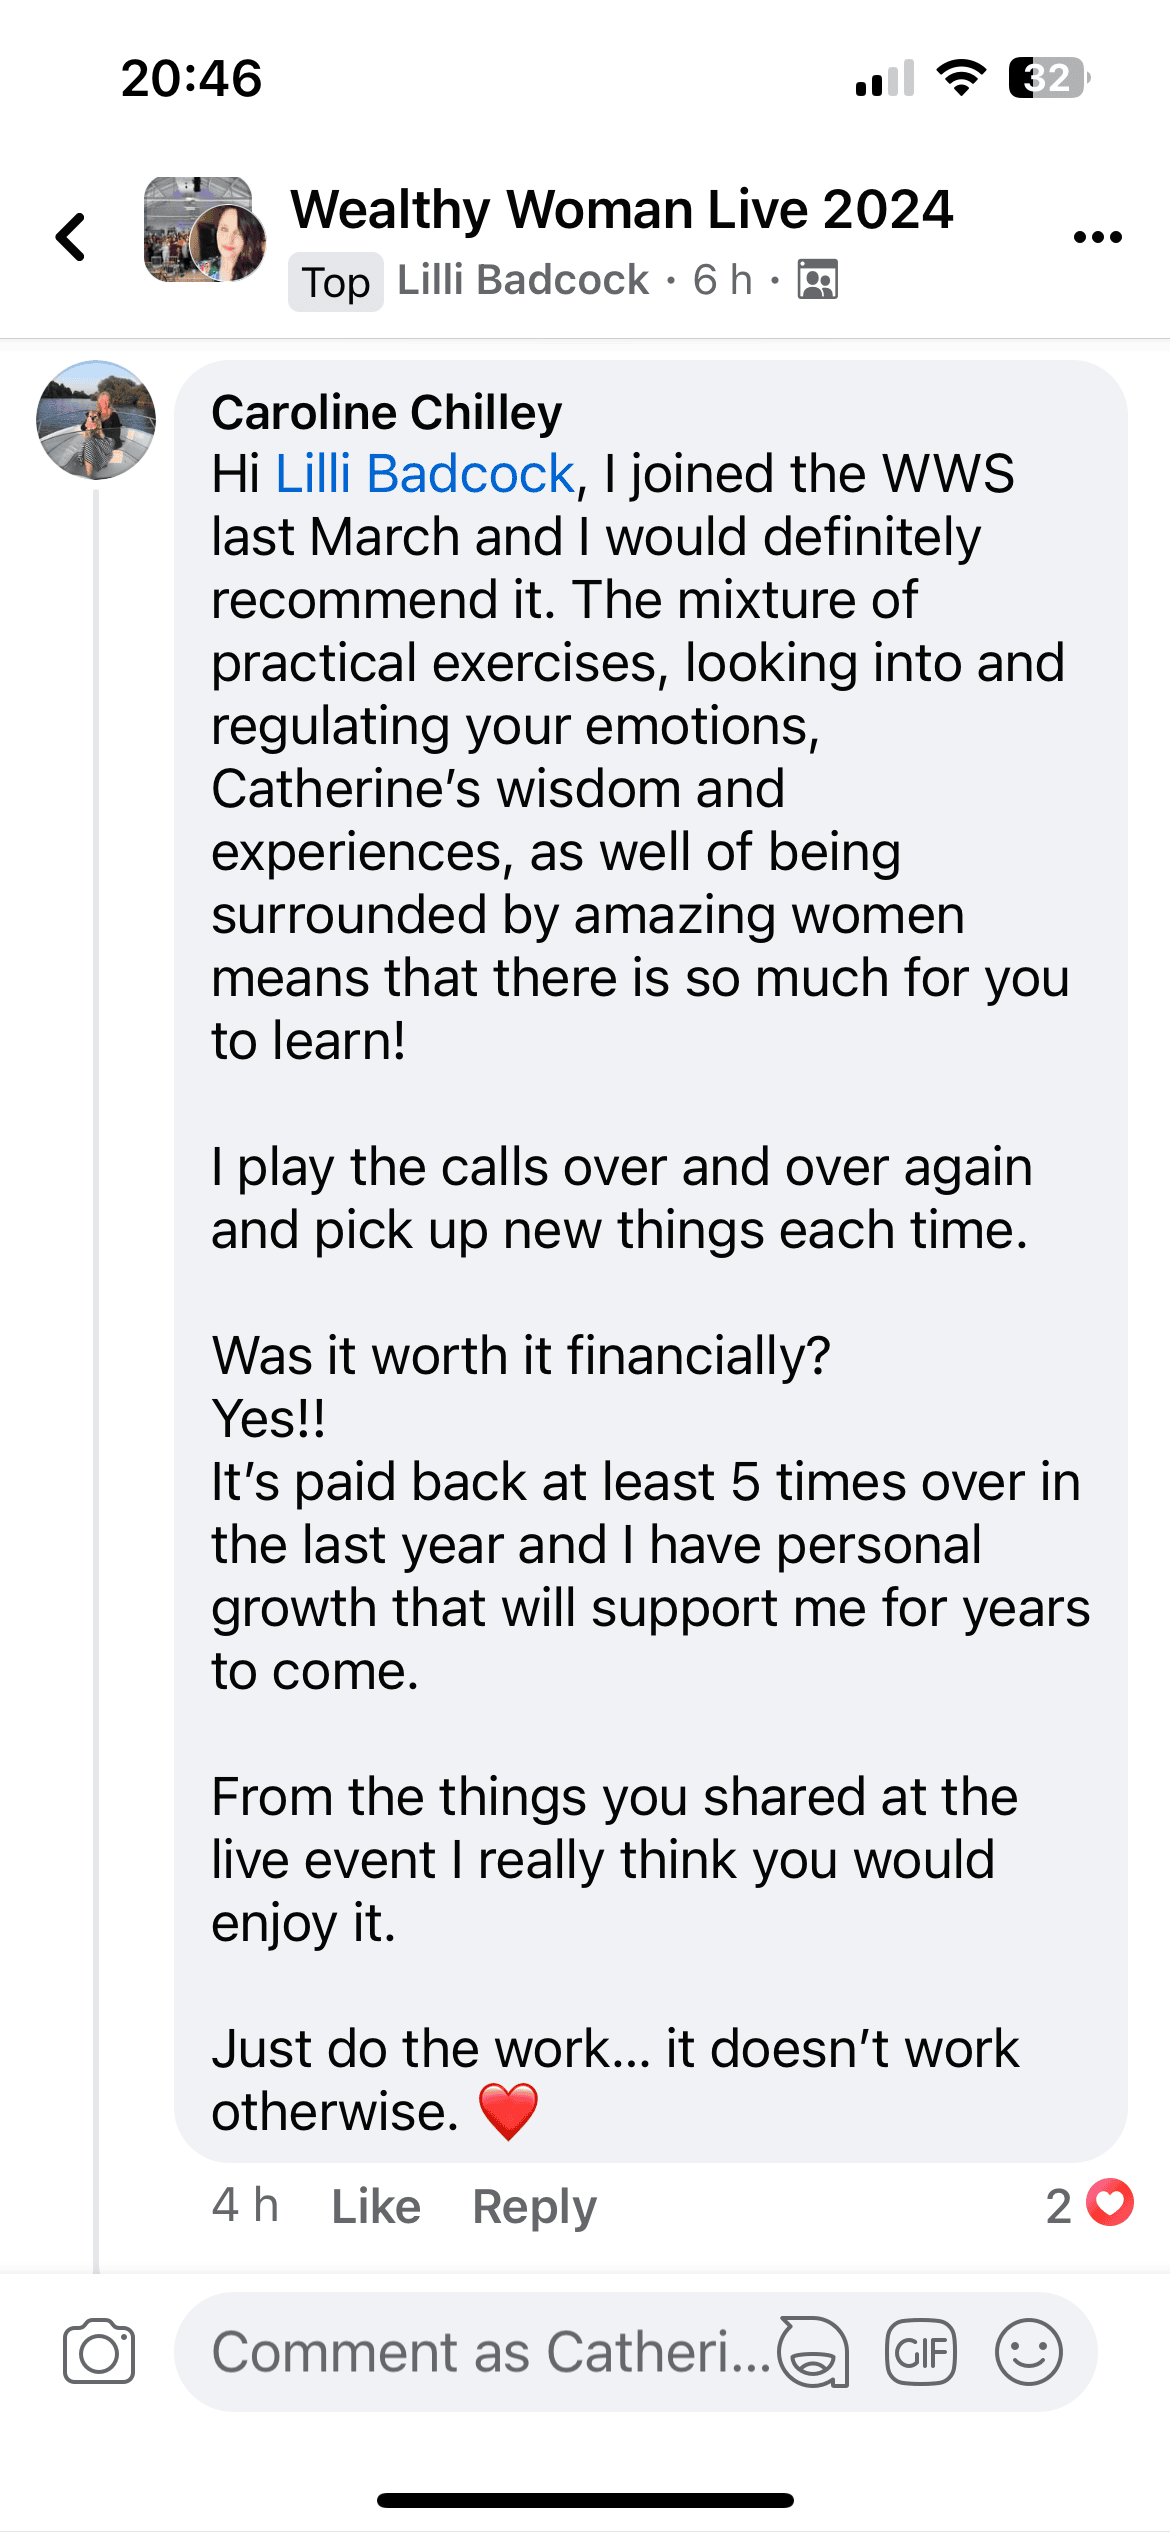The image size is (1170, 2532).
Task: Open Caroline Chilley's profile picture
Action: [x=96, y=420]
